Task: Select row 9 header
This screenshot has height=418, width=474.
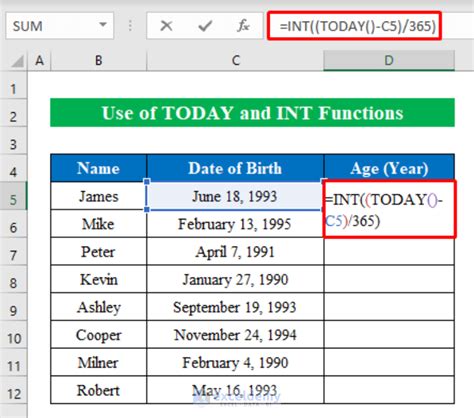Action: tap(13, 307)
